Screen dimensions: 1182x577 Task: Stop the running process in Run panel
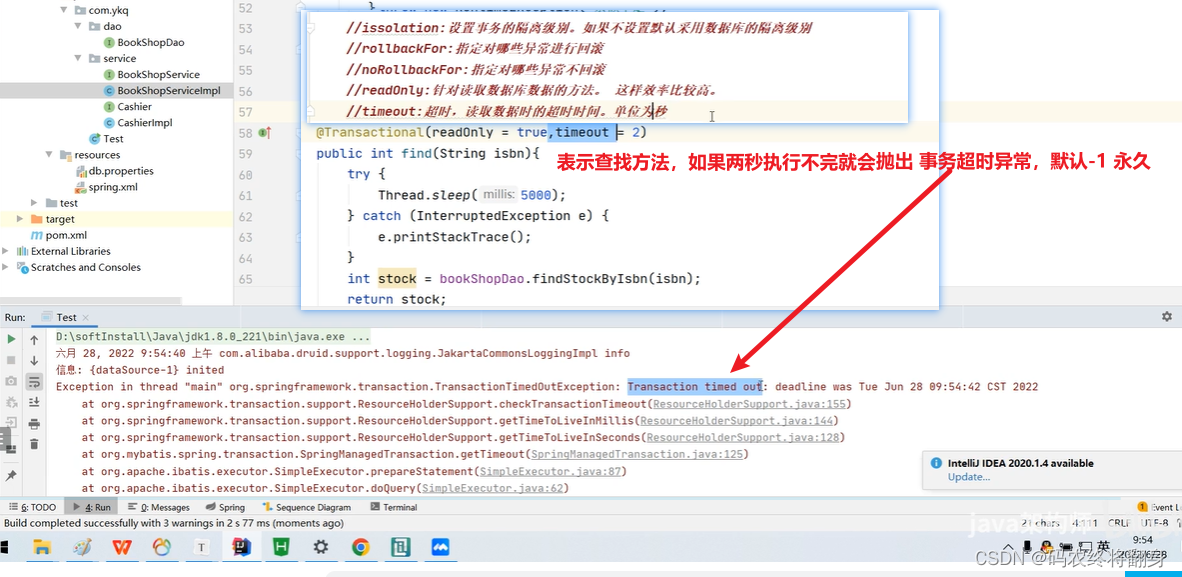(10, 359)
